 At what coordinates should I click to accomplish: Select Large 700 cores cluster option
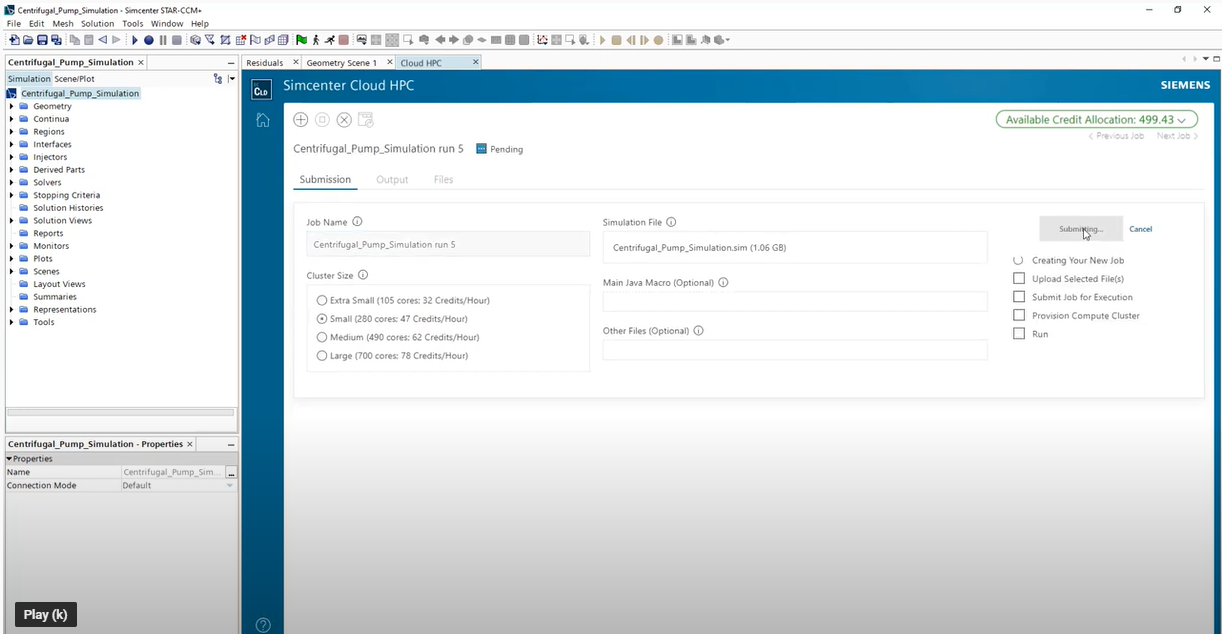[x=322, y=356]
